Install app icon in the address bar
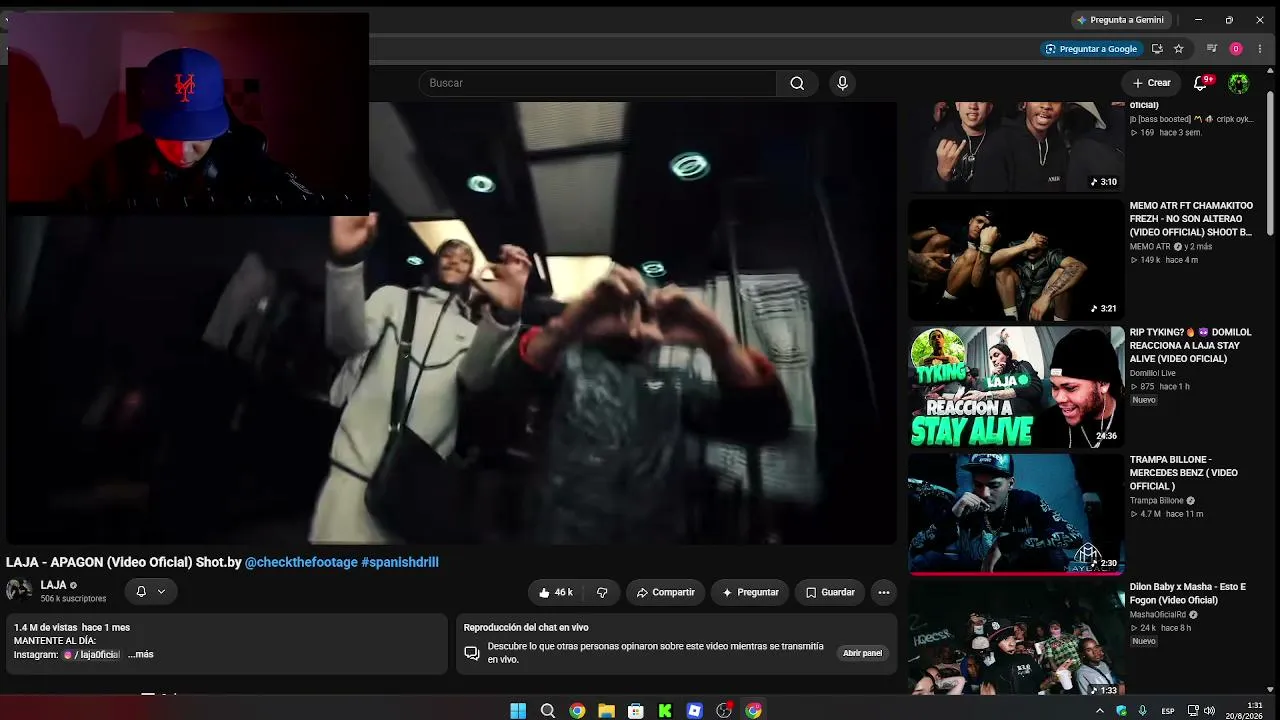 (x=1157, y=48)
